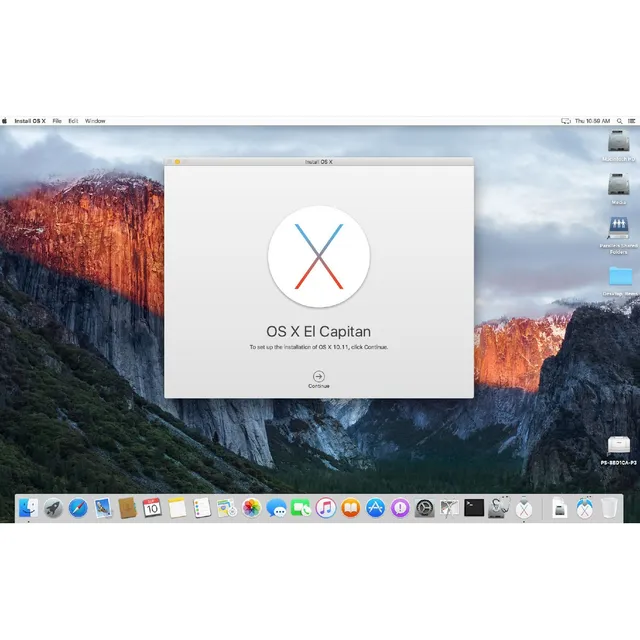Click the yellow minimize button of the installer
The image size is (640, 640).
pos(177,162)
